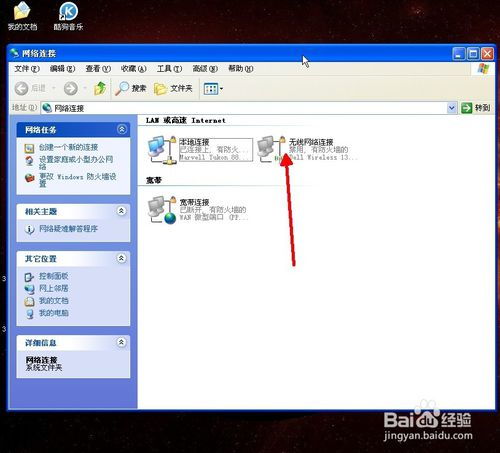Open the 工具 menu
Screen dimensions: 500x453
tap(169, 69)
